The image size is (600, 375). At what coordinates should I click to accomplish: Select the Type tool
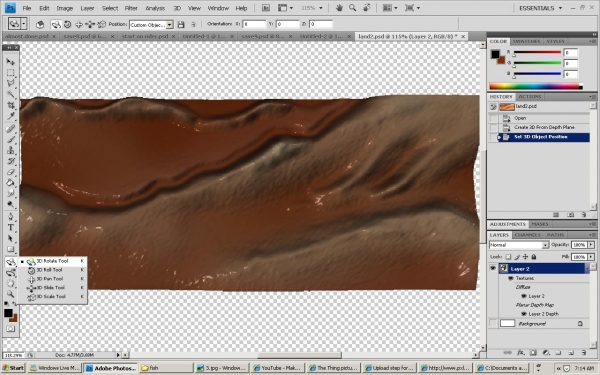[x=10, y=228]
